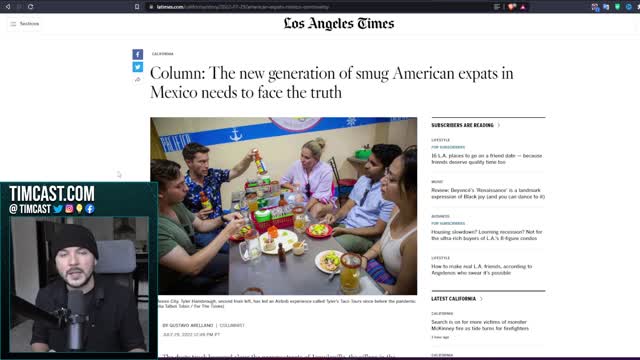Click the Brave rewards triangle icon

523,7
